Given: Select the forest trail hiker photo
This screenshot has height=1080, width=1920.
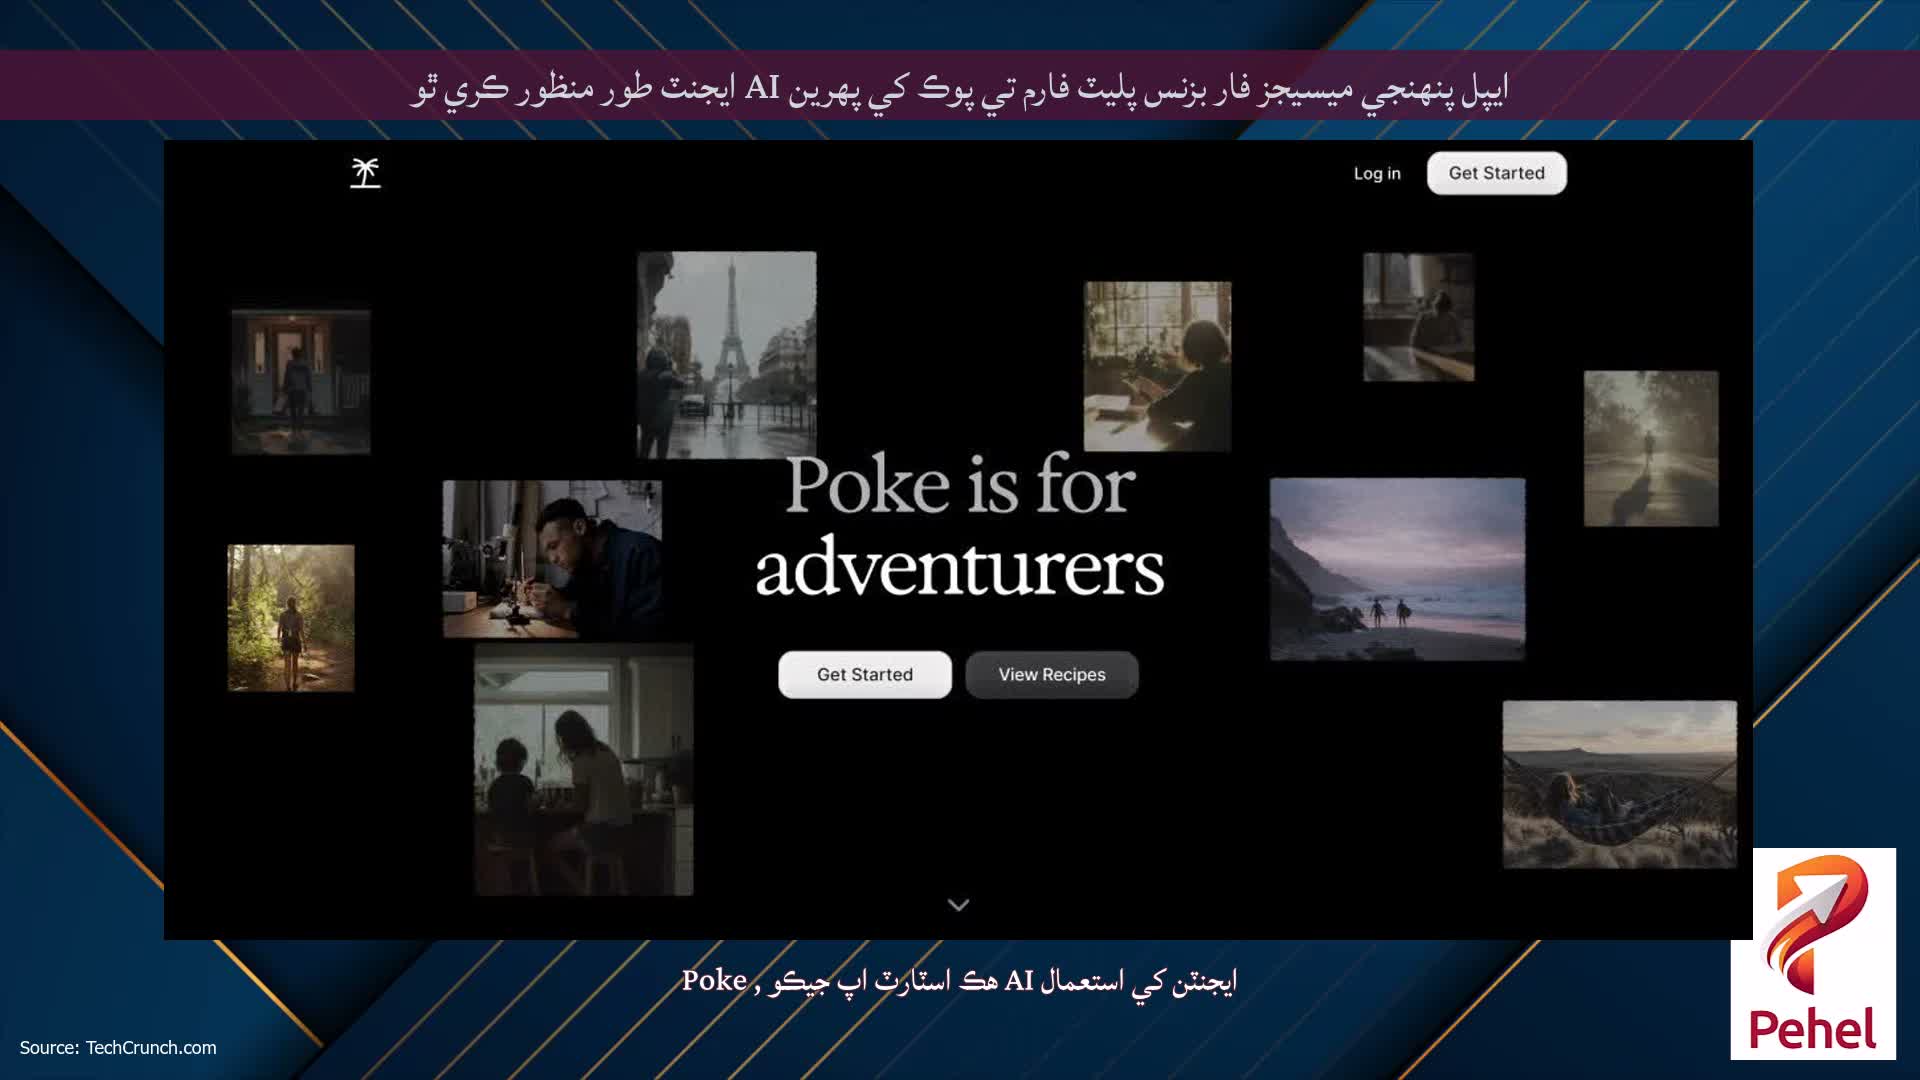Looking at the screenshot, I should tap(291, 618).
